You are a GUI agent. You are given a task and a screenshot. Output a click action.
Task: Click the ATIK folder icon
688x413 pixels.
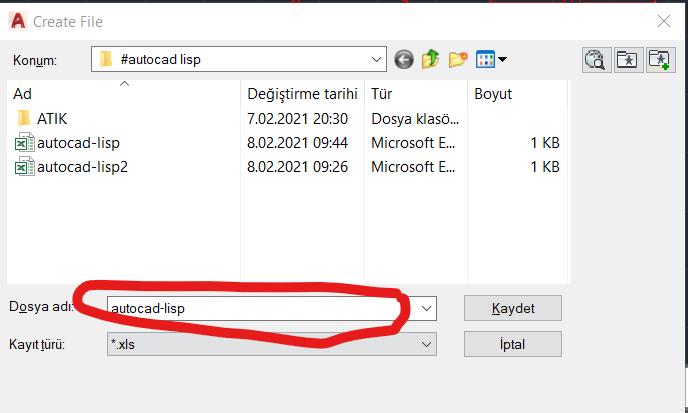click(24, 119)
